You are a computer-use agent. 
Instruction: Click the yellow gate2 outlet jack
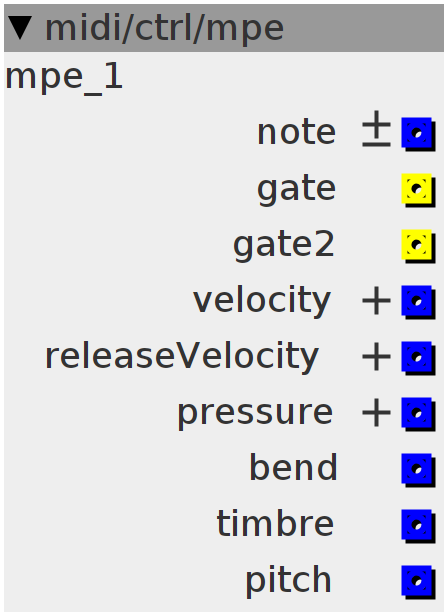coord(418,246)
